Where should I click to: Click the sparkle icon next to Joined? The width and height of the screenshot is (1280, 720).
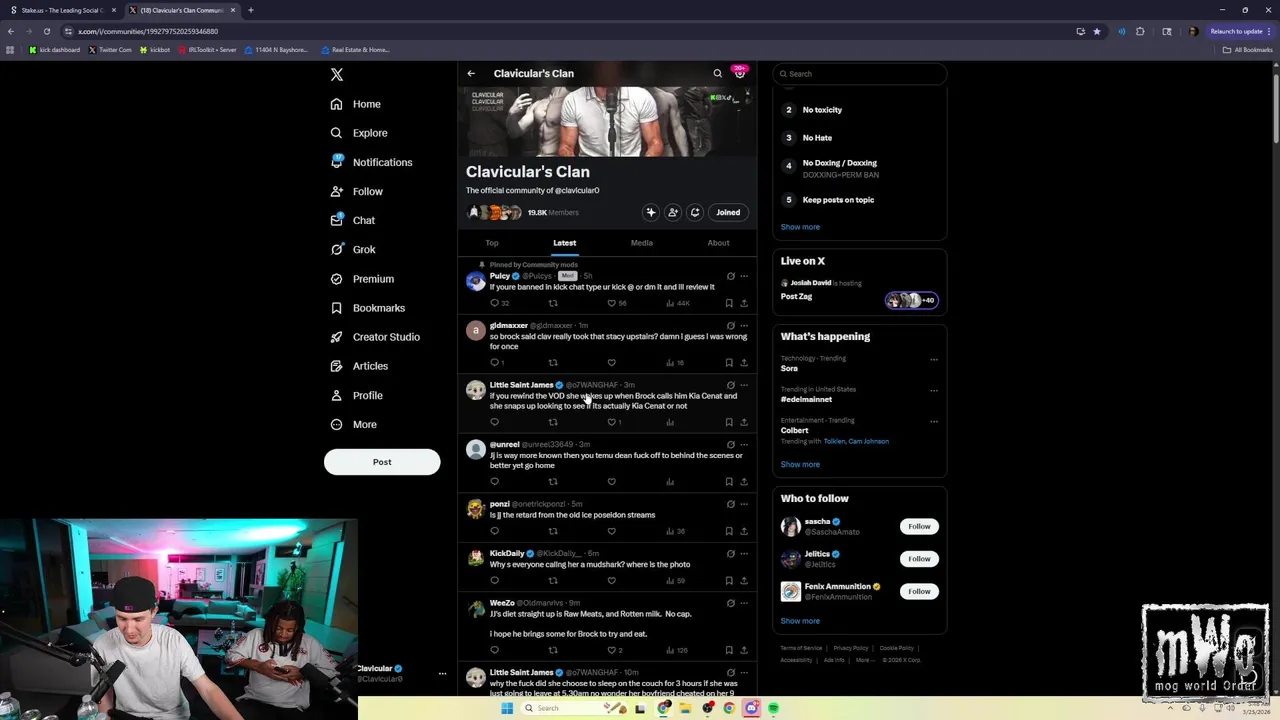coord(651,212)
